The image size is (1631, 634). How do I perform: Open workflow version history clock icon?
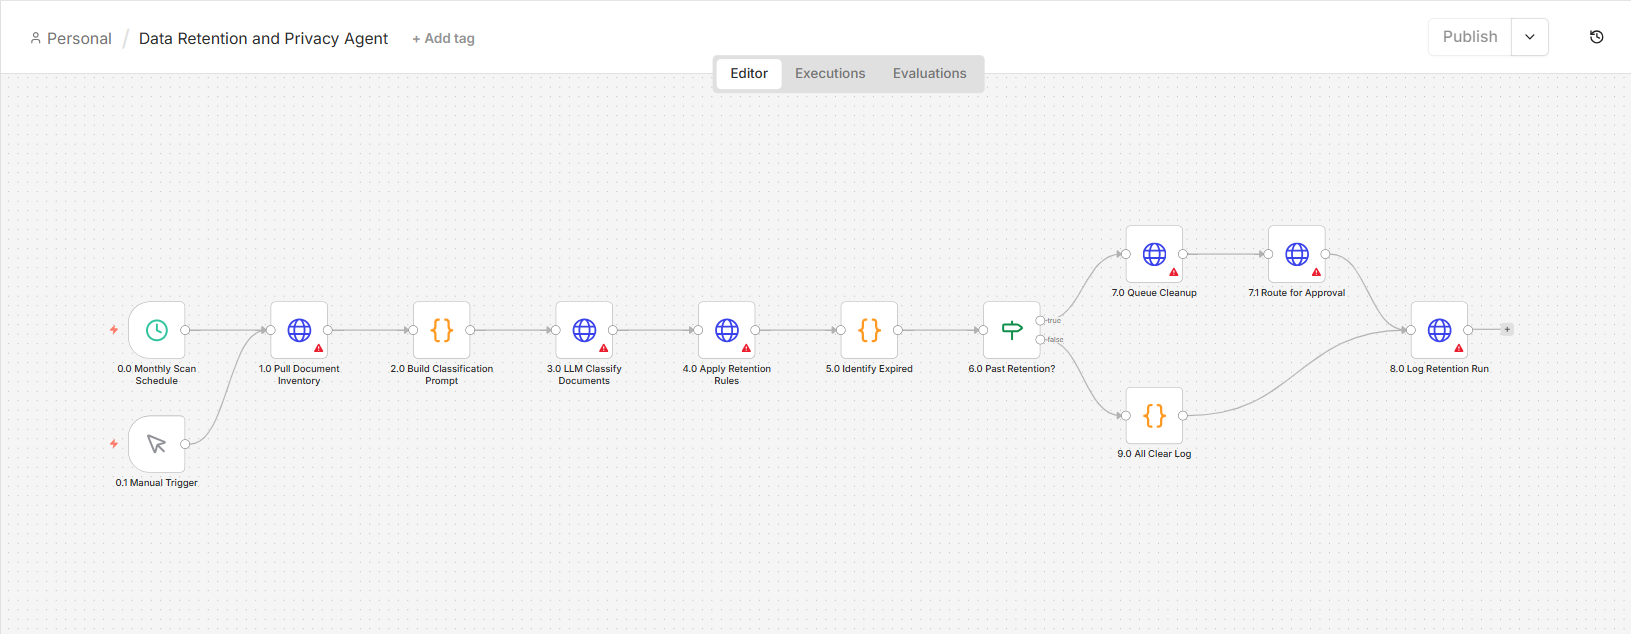1597,37
